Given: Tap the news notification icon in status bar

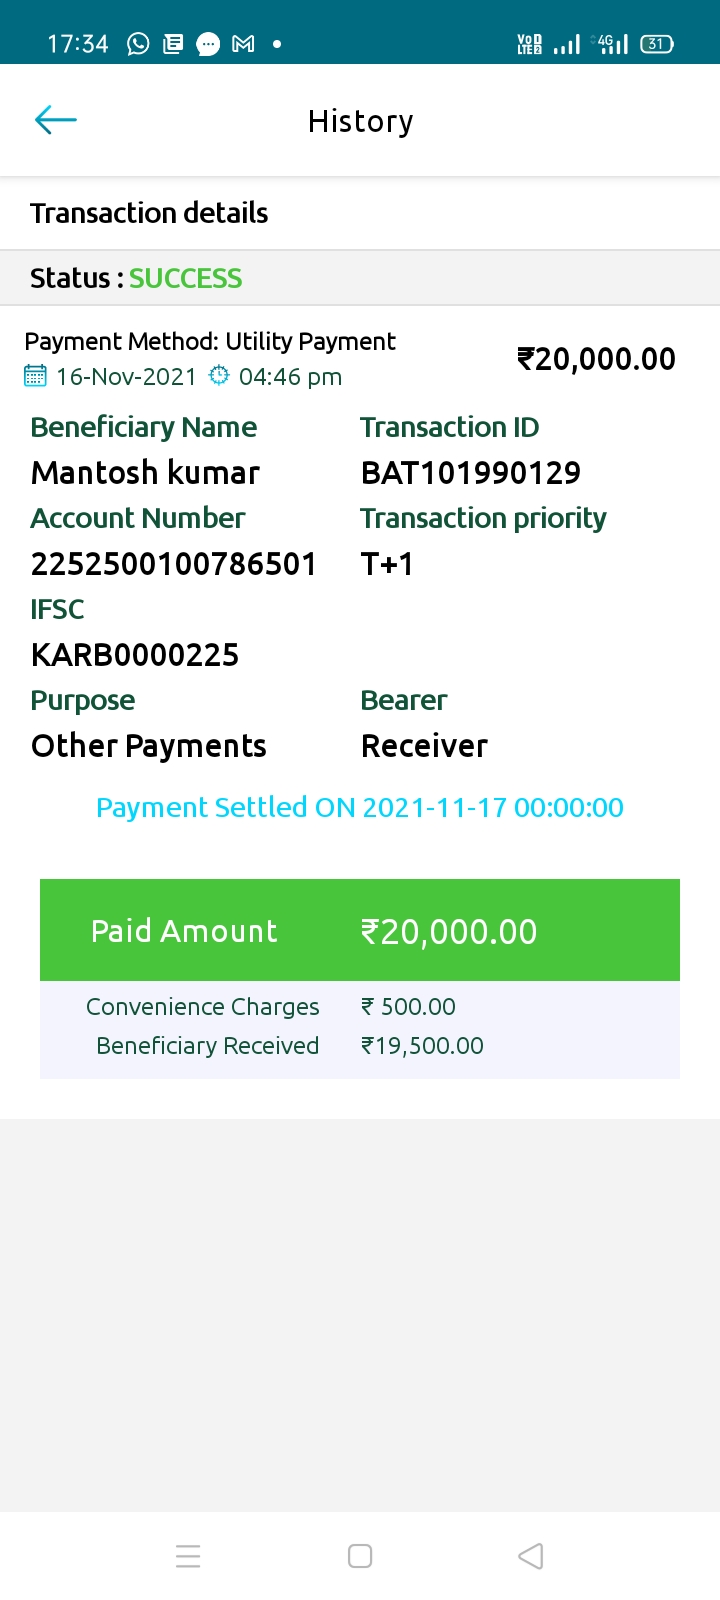Looking at the screenshot, I should [173, 44].
